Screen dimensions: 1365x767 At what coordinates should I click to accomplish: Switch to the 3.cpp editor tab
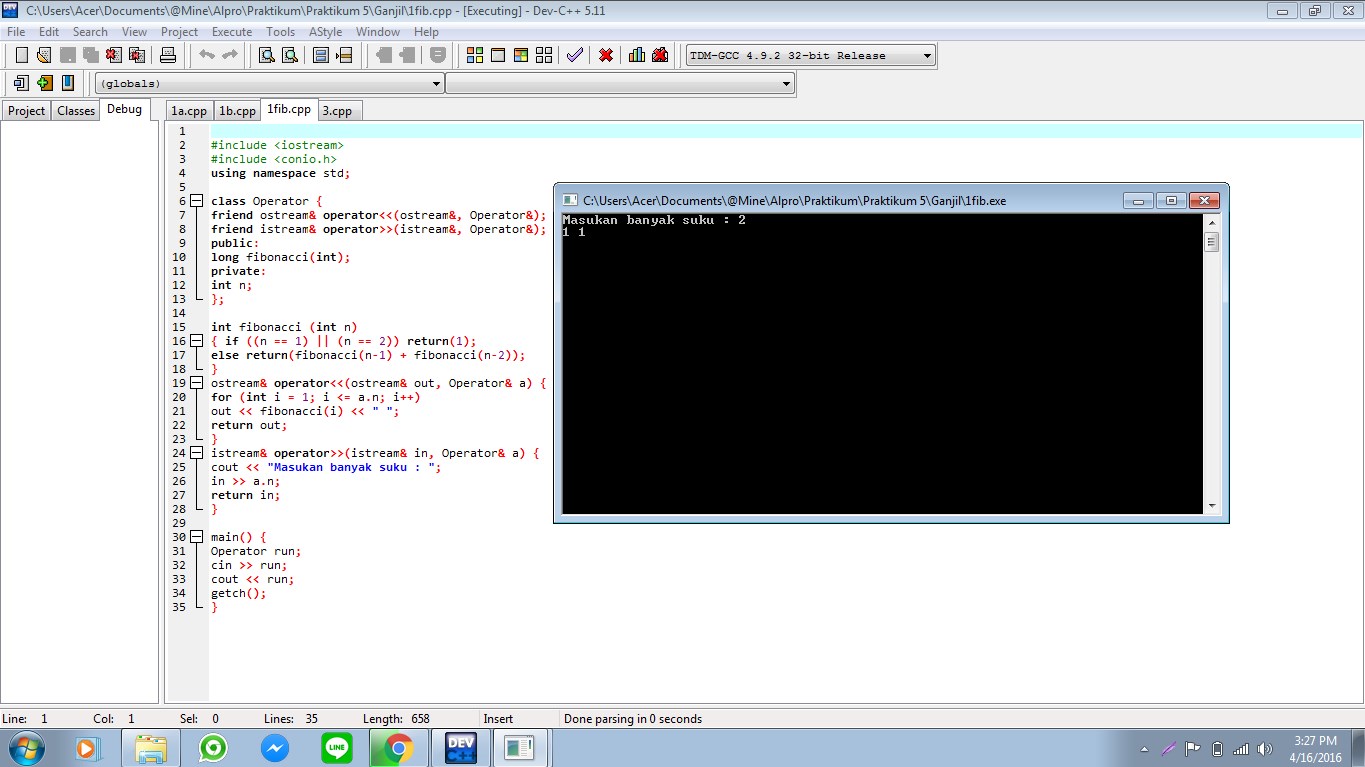coord(337,111)
